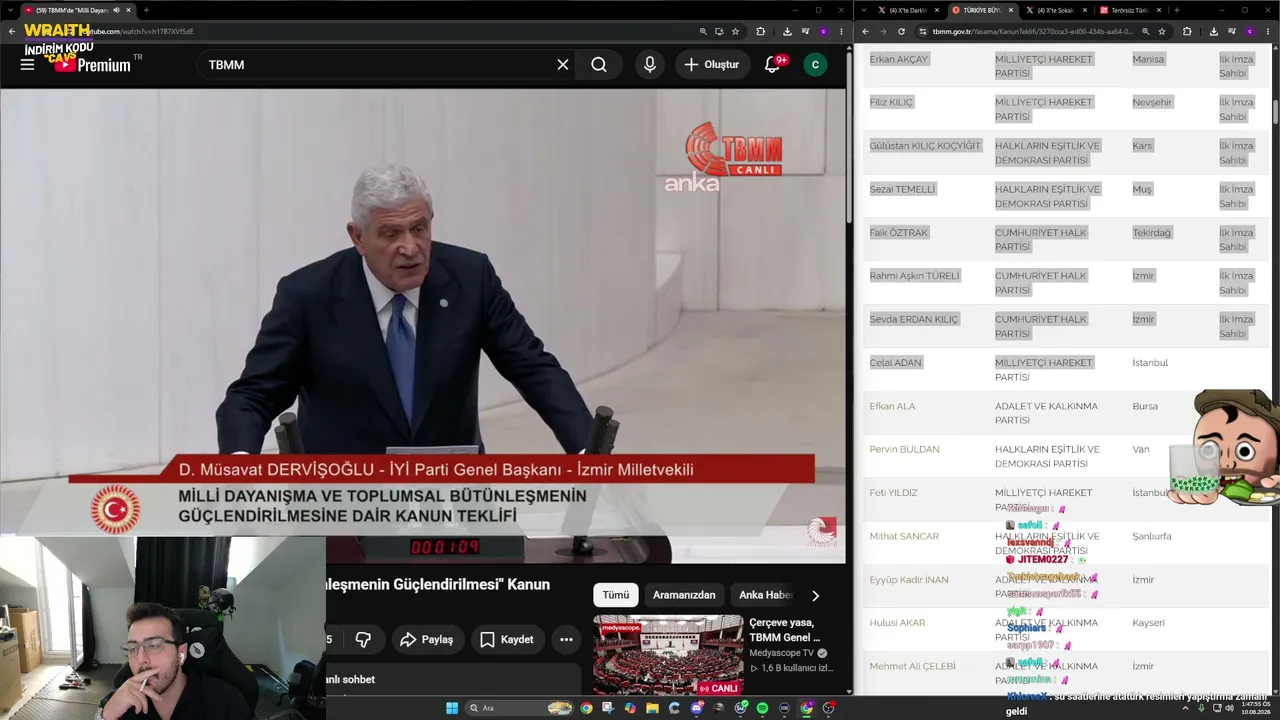
Task: Expand the tab search dropdown in YouTube window
Action: pos(9,10)
